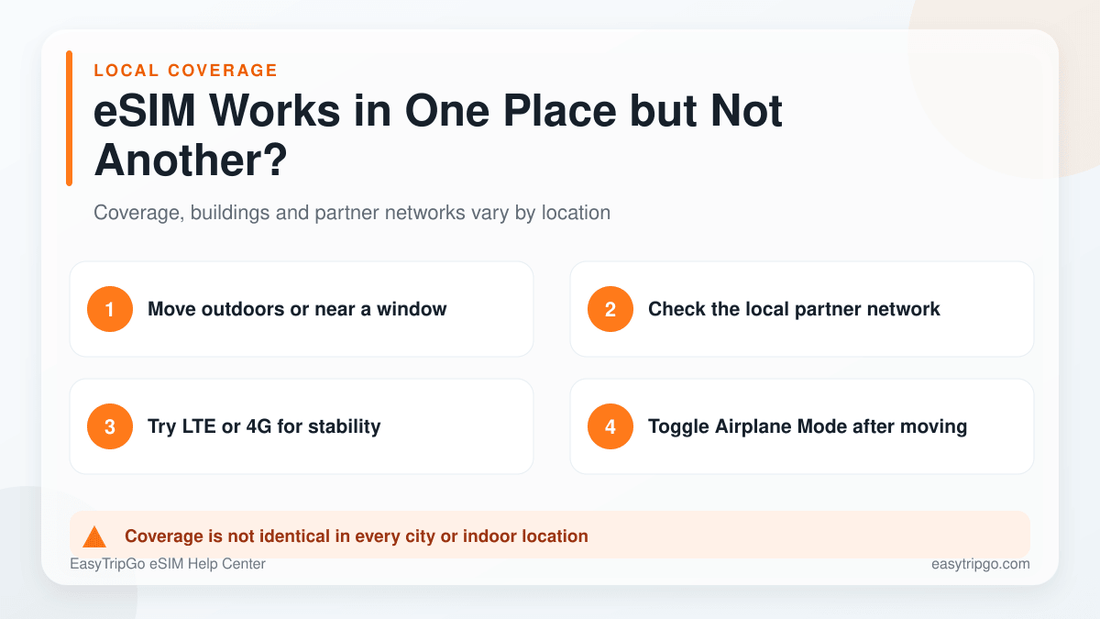The height and width of the screenshot is (619, 1100).
Task: Select the 'Try LTE or 4G for stability' card
Action: click(302, 426)
